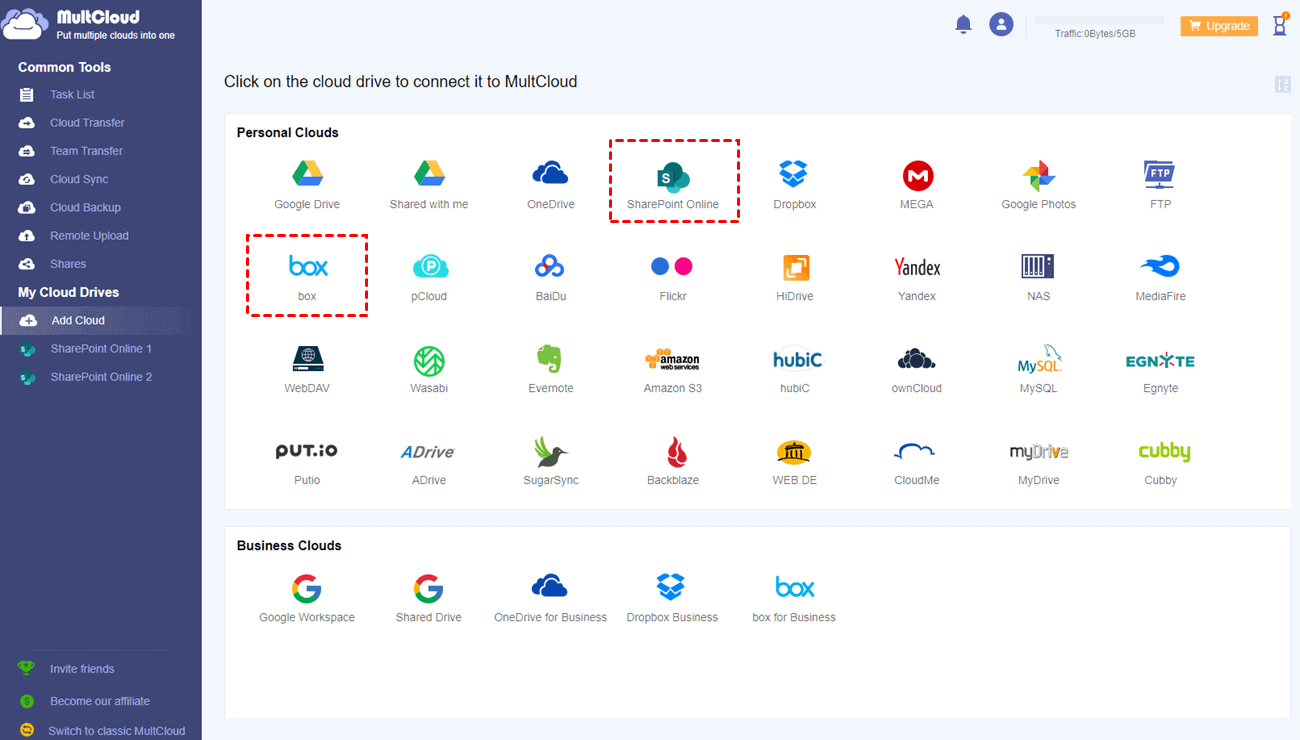The height and width of the screenshot is (740, 1300).
Task: Choose Yandex cloud drive
Action: 917,276
